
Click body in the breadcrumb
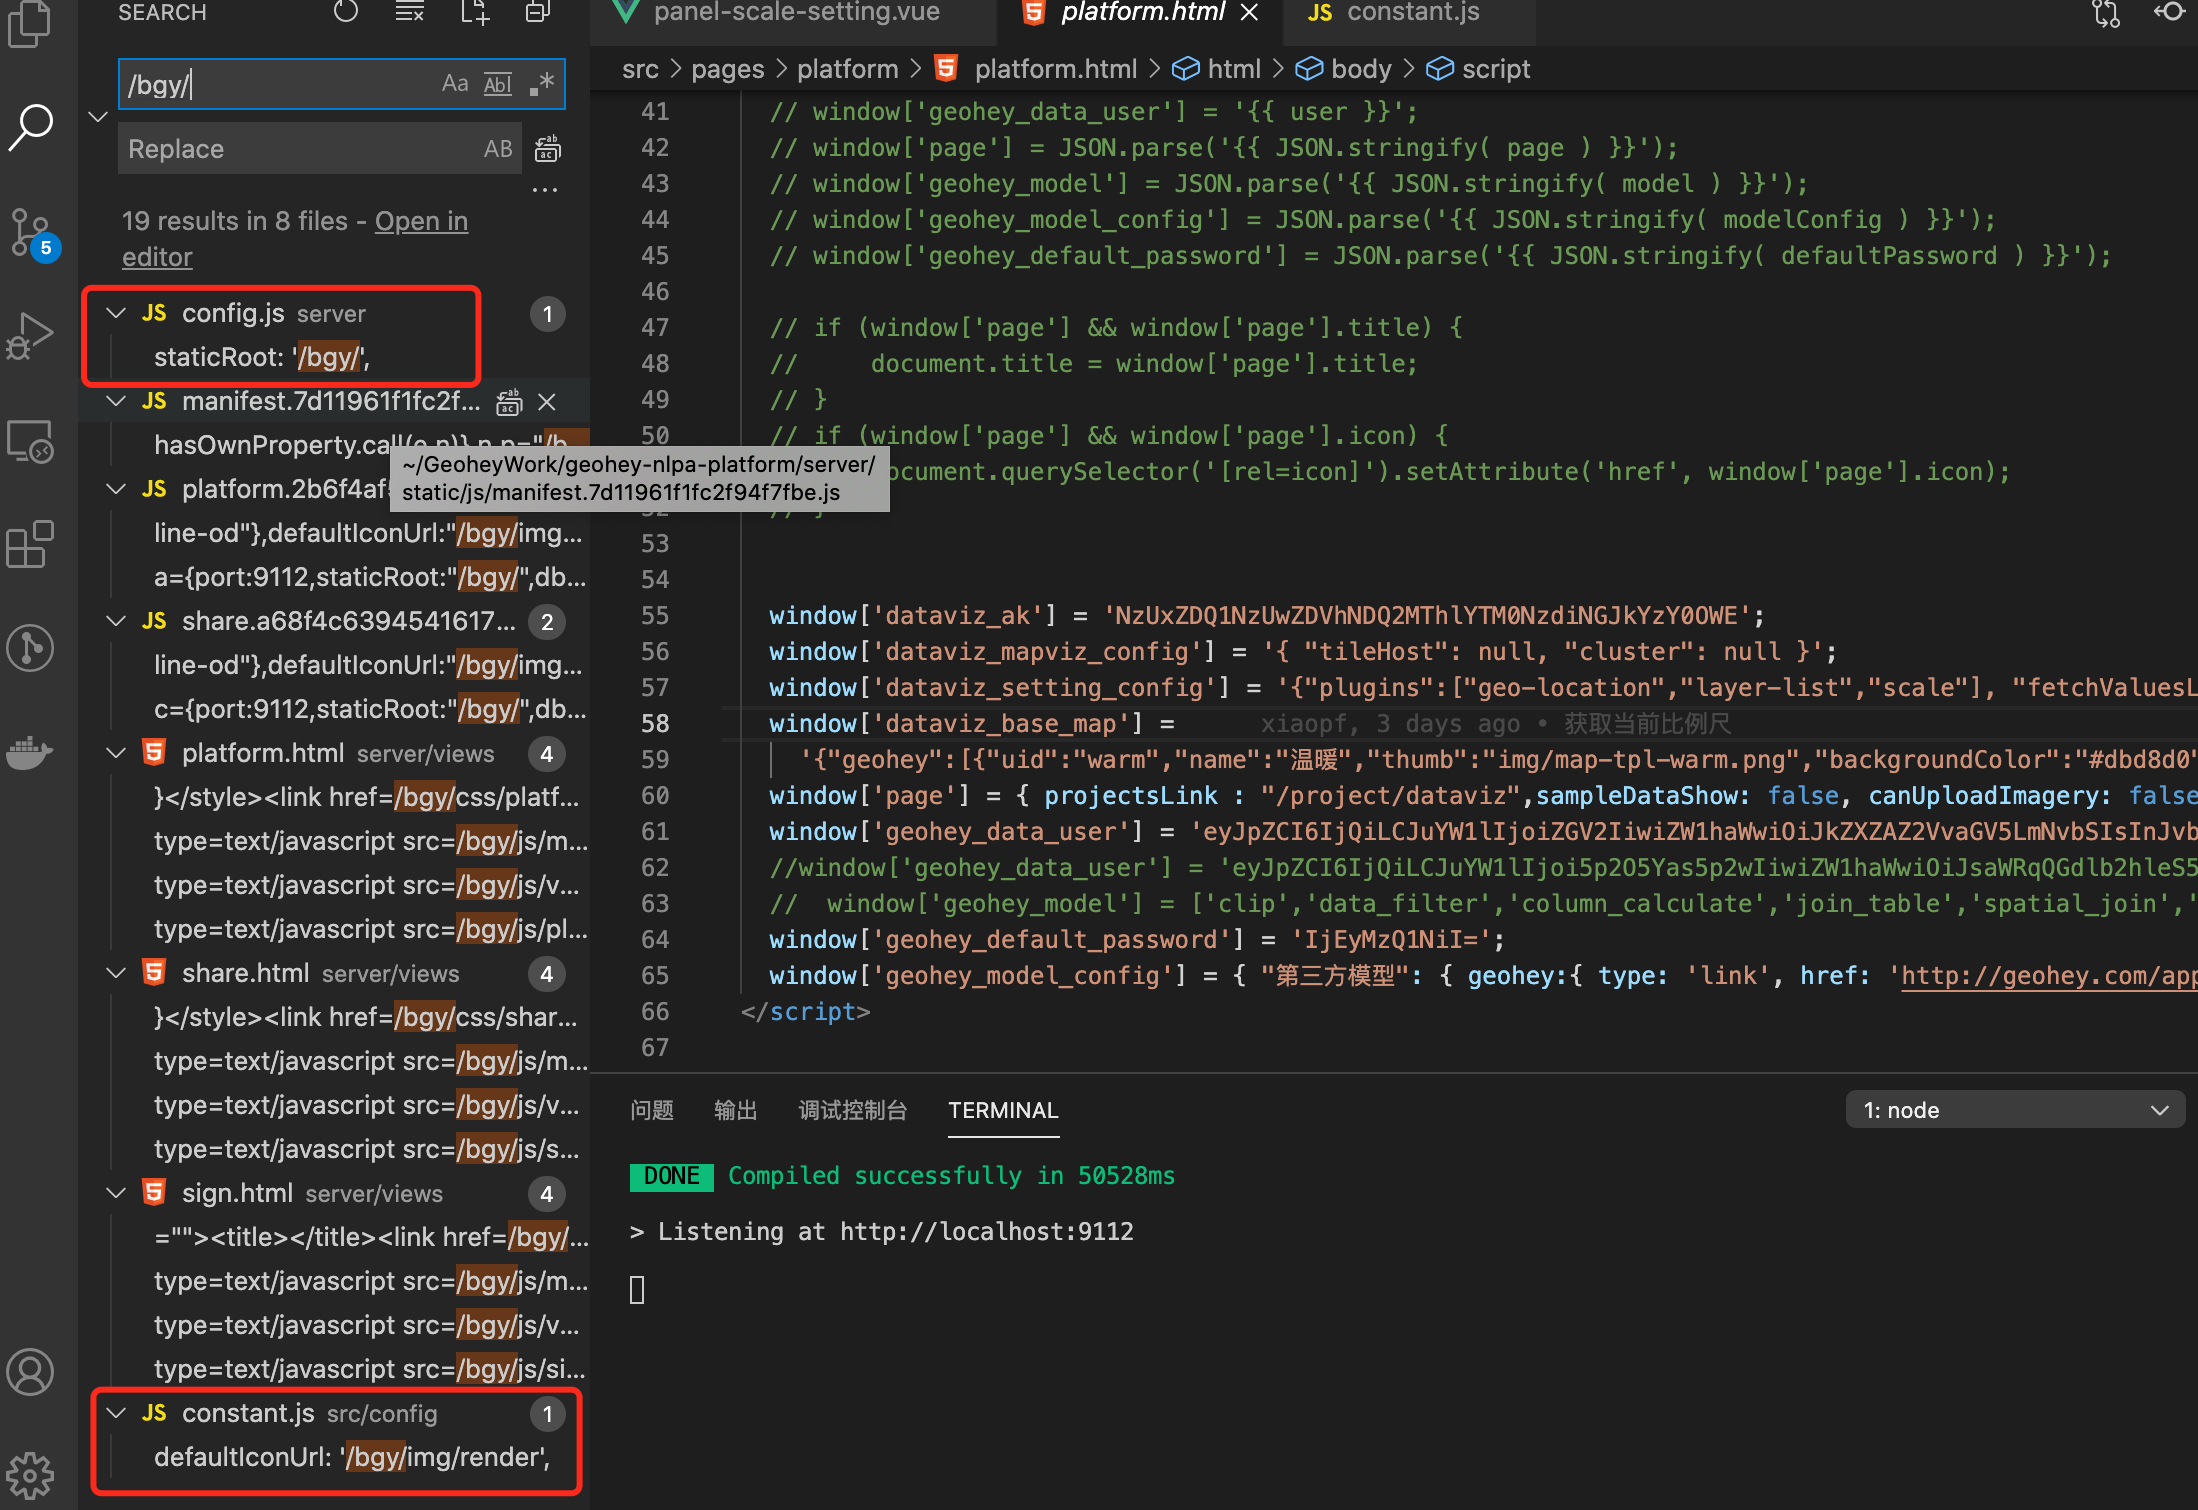point(1361,69)
